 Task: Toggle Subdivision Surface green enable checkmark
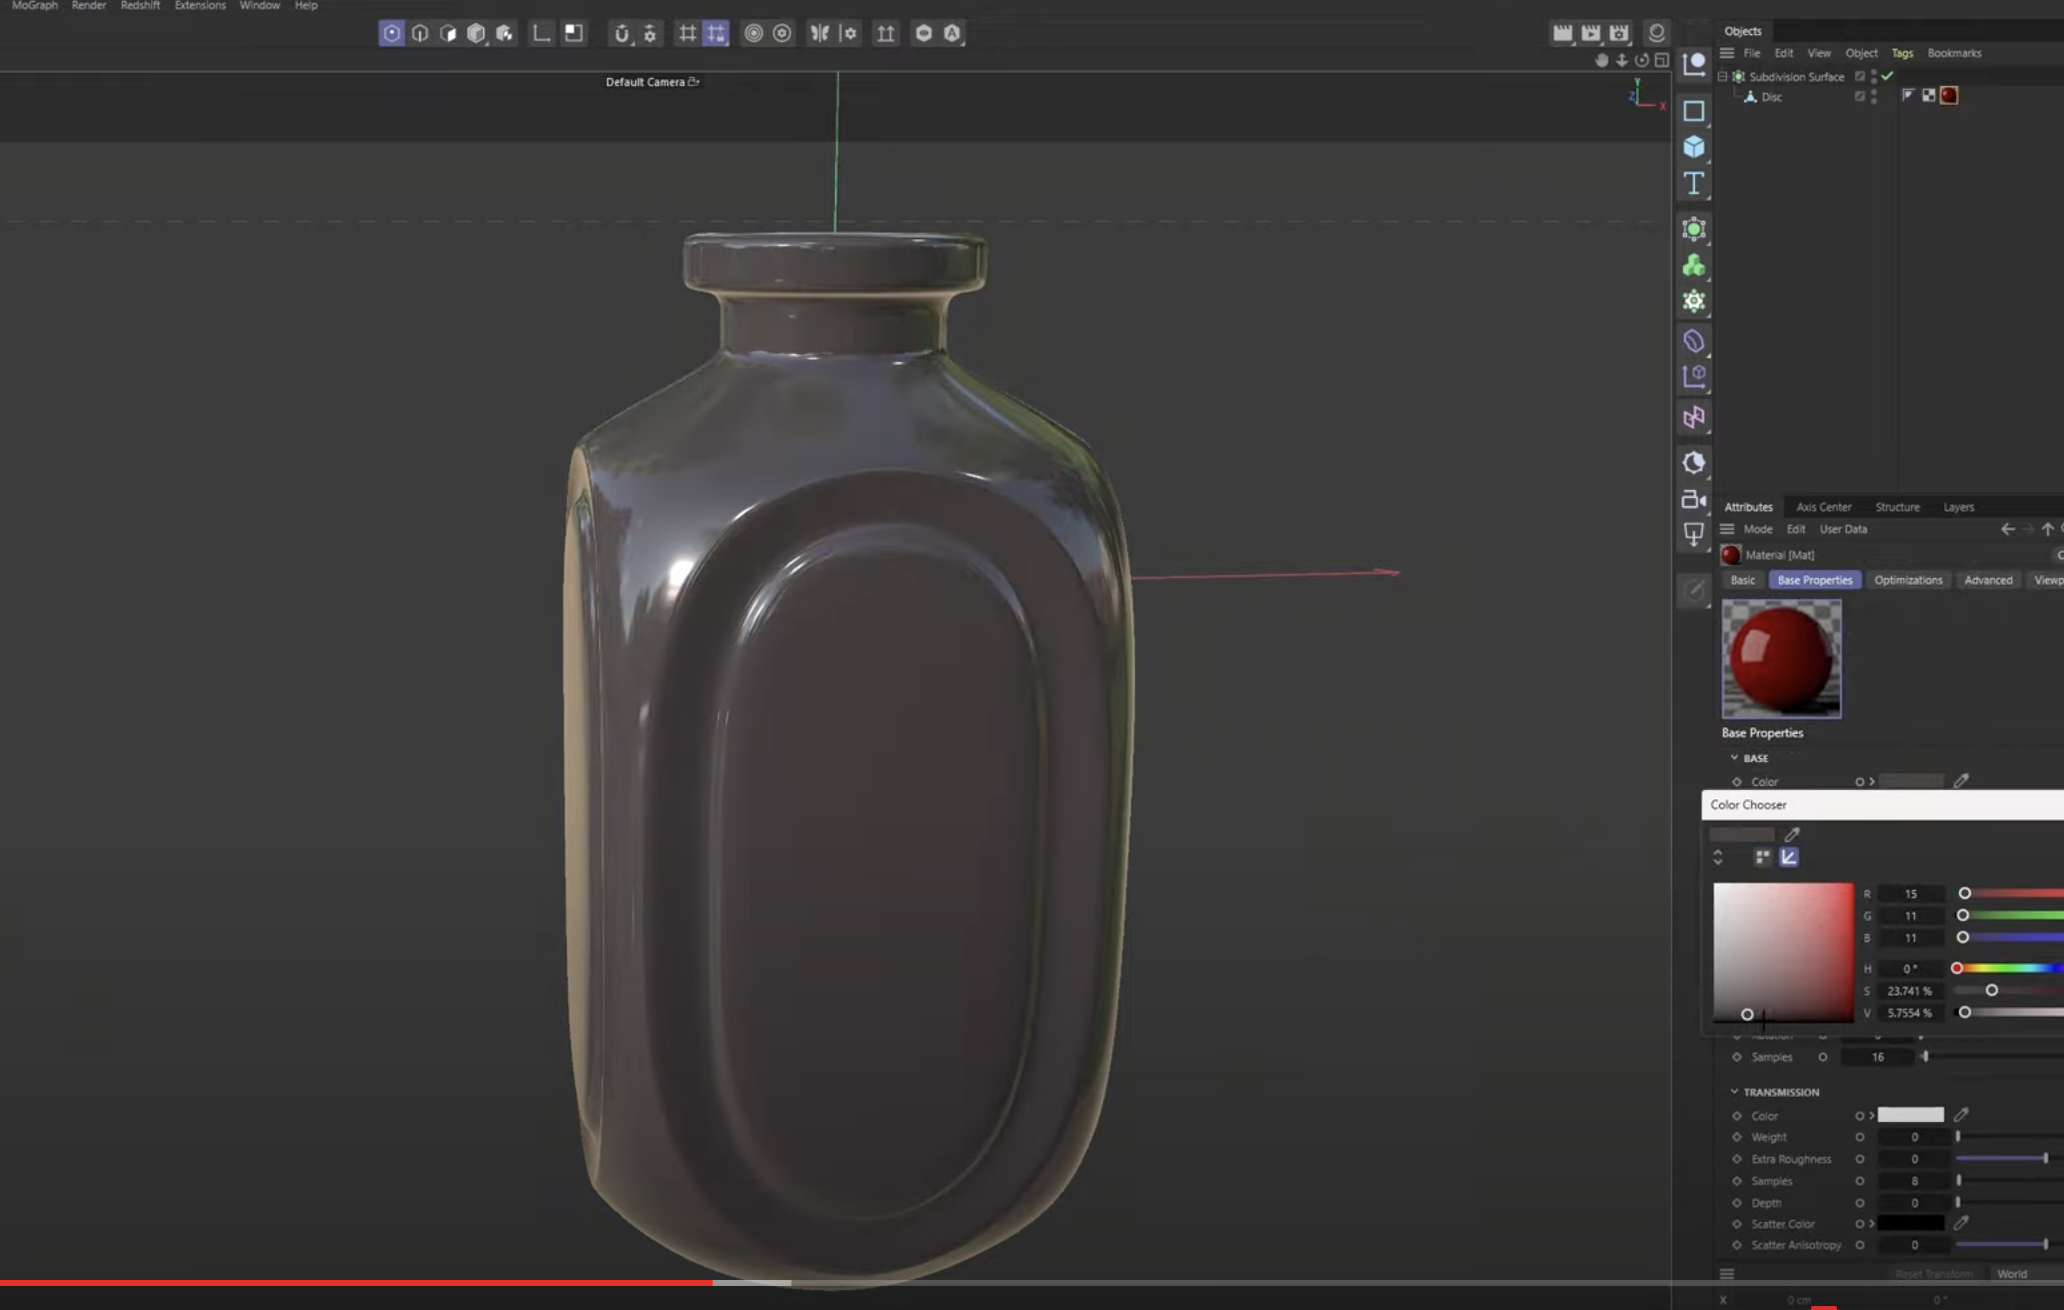point(1888,76)
